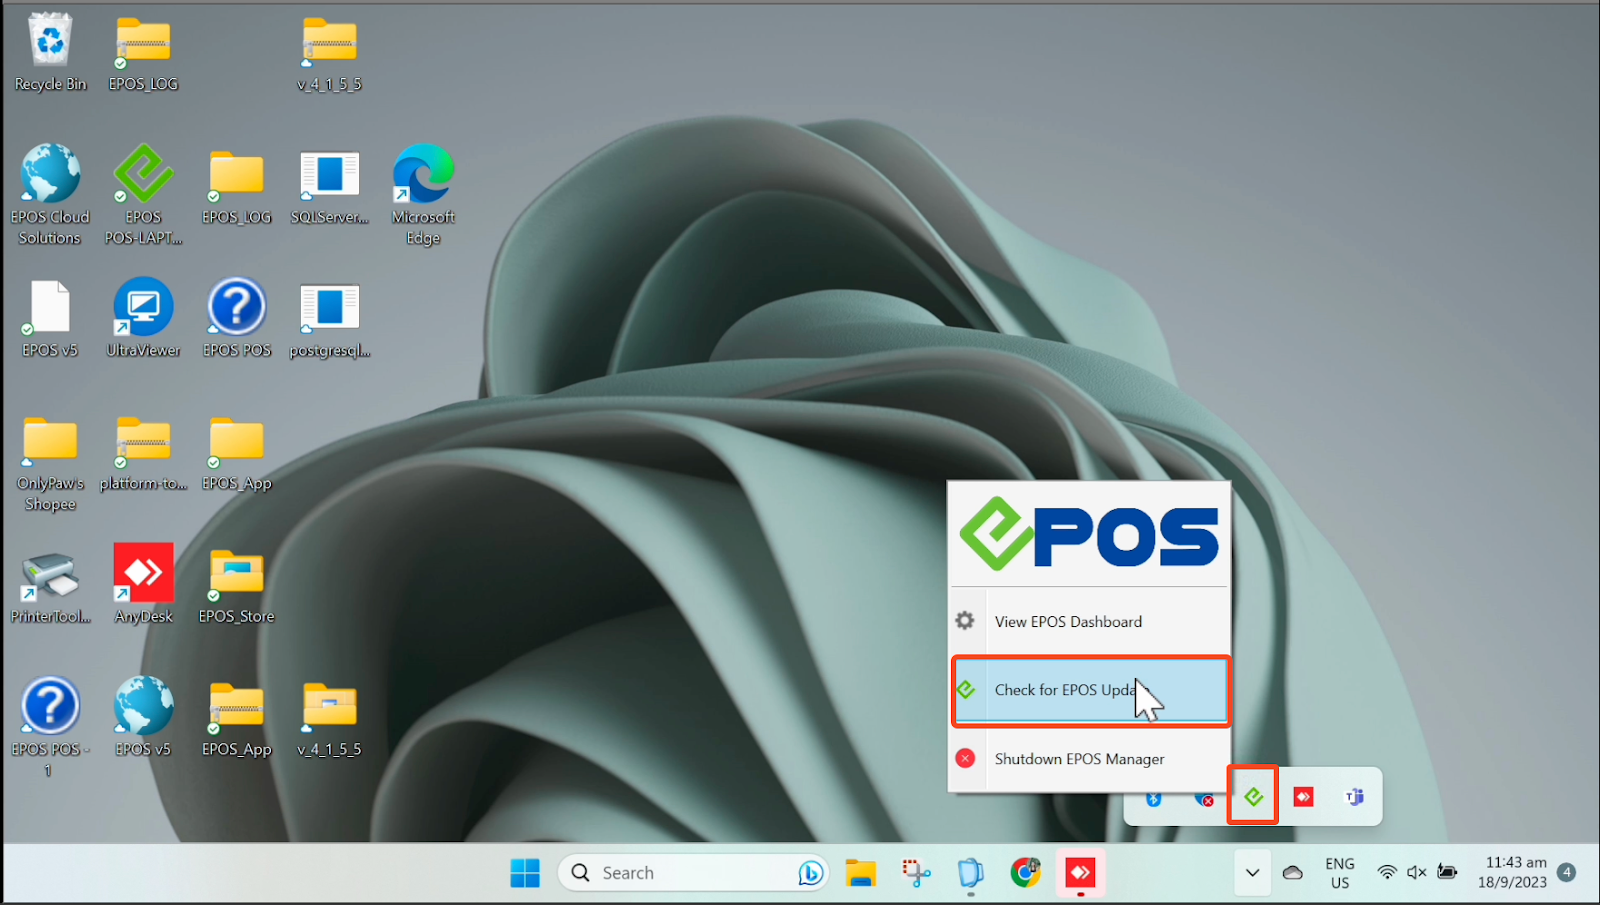Switch ENG US input language
Viewport: 1600px width, 905px height.
point(1340,873)
